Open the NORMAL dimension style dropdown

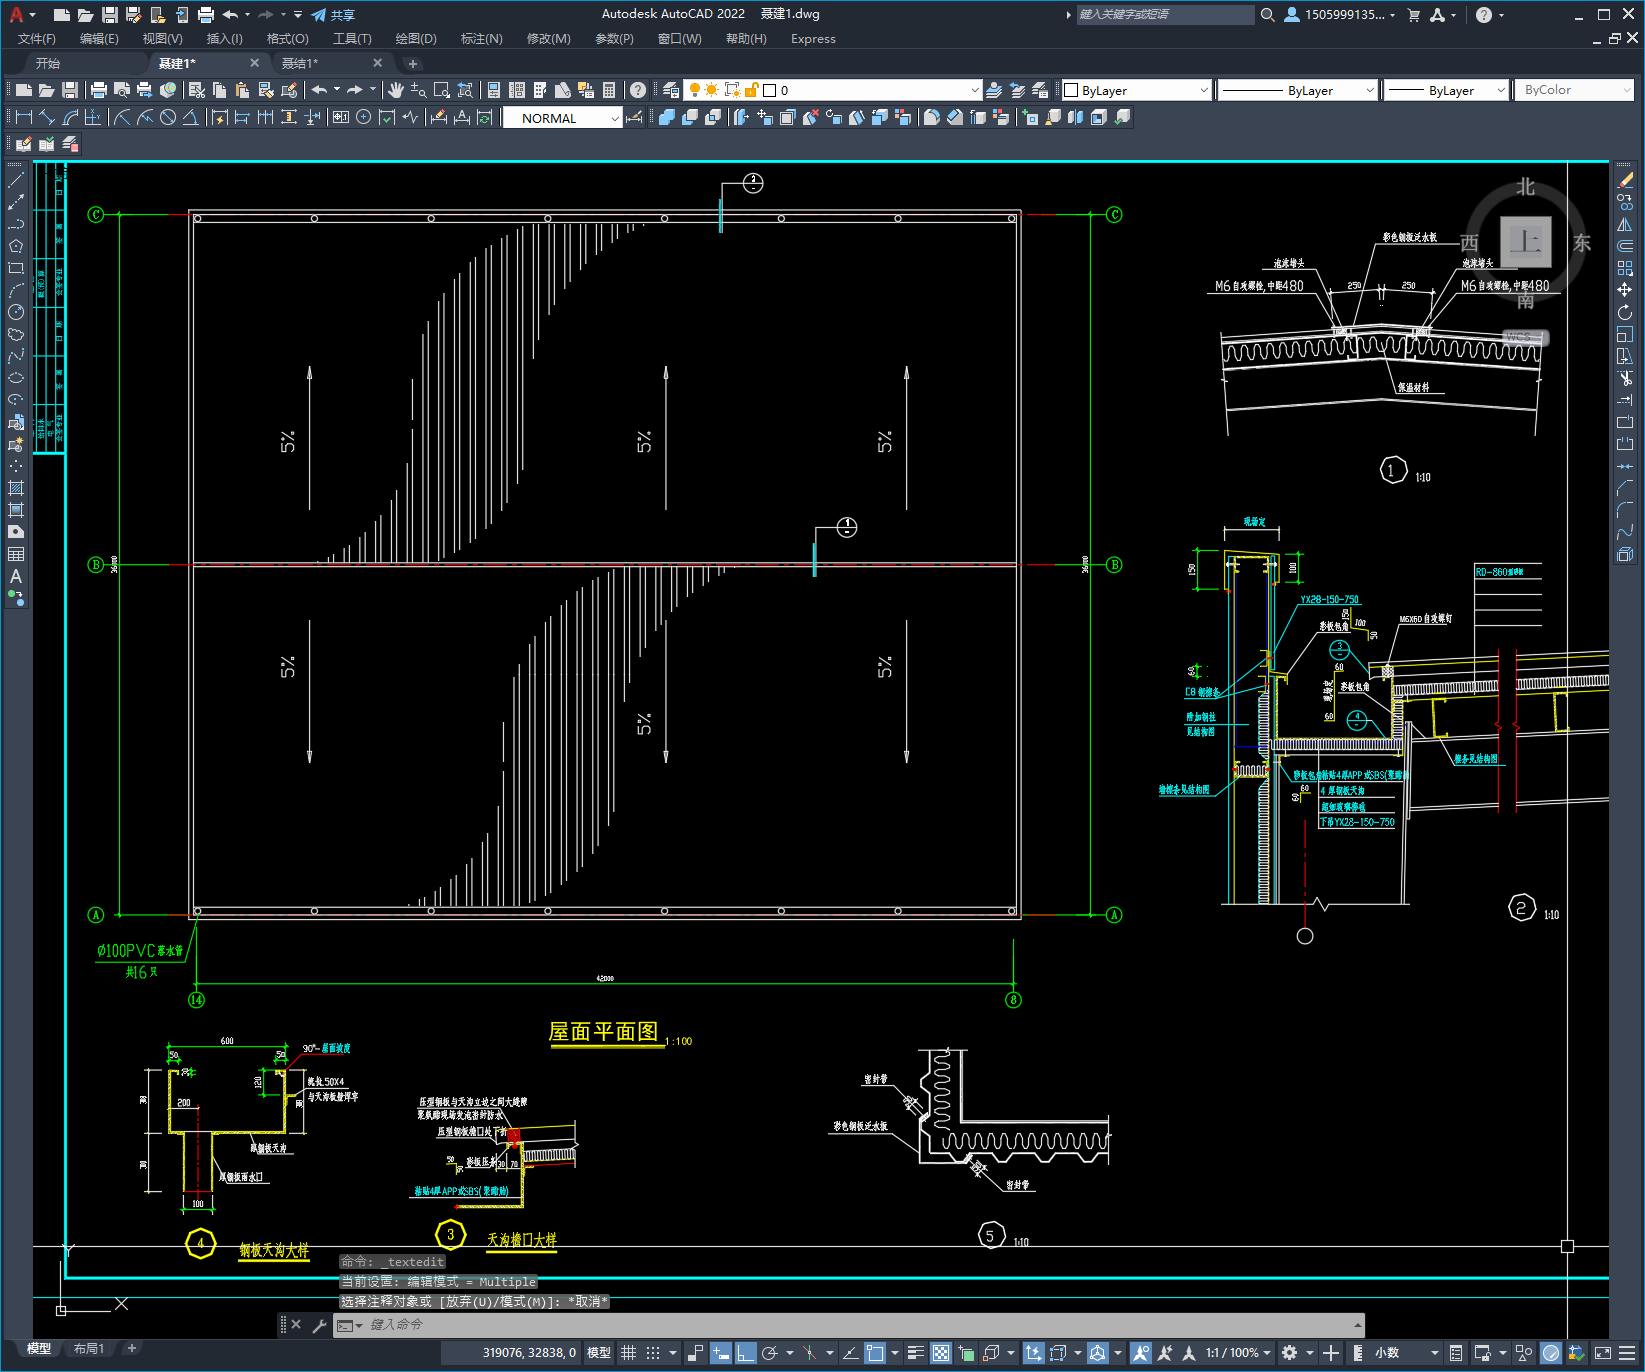[x=563, y=118]
